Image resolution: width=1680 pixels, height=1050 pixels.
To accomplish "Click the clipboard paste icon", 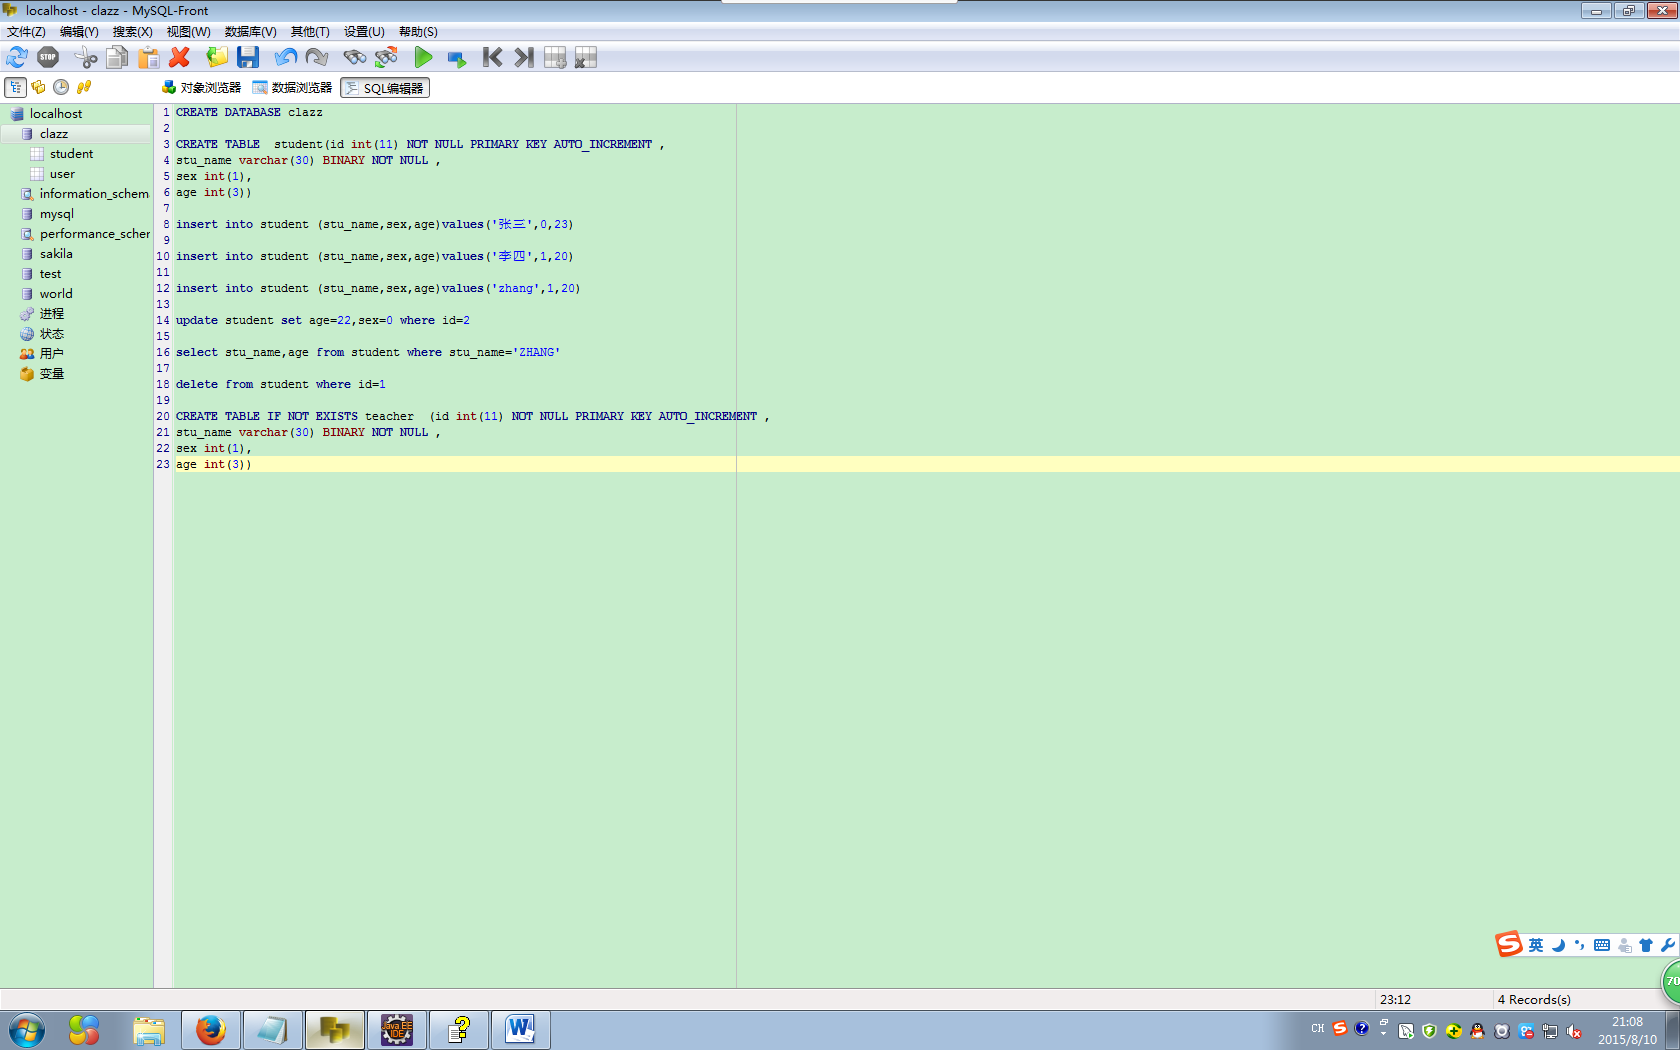I will 148,58.
